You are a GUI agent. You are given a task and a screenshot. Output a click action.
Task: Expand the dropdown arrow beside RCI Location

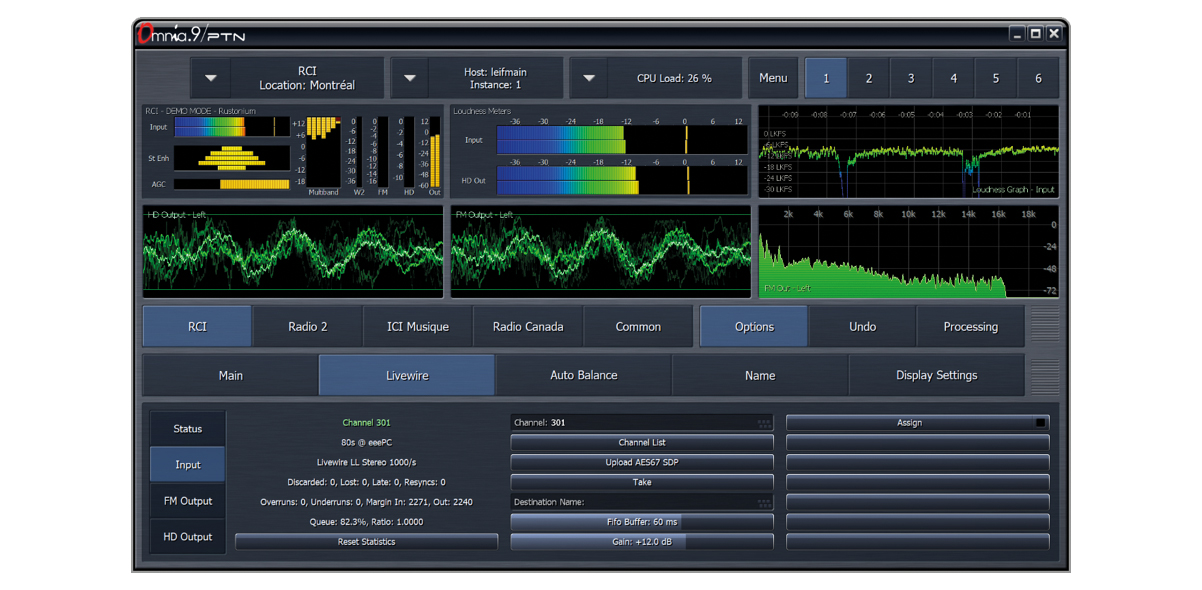coord(210,78)
